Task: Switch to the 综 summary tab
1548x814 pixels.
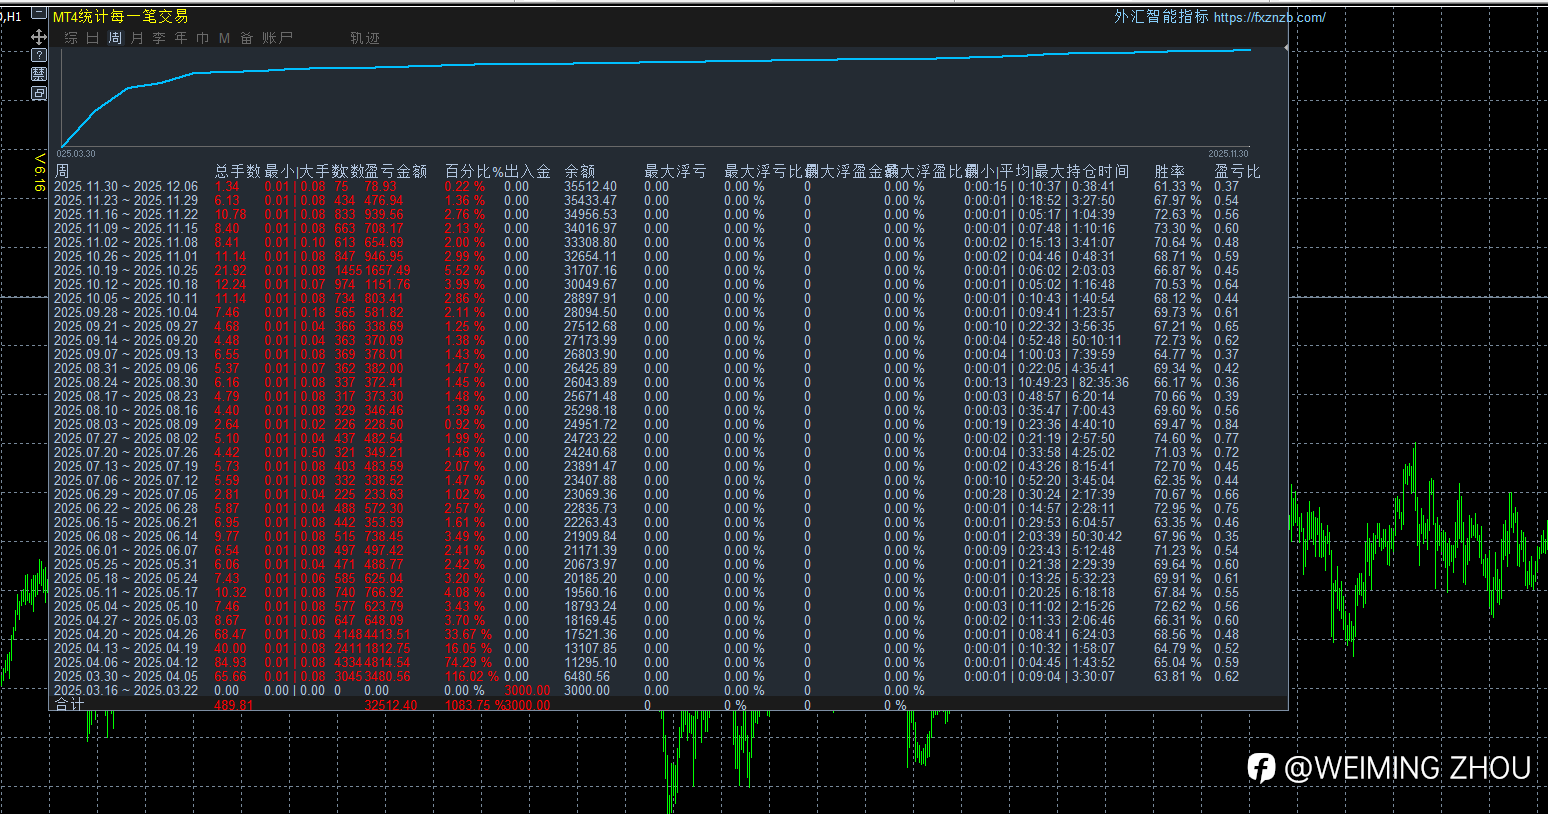Action: 71,38
